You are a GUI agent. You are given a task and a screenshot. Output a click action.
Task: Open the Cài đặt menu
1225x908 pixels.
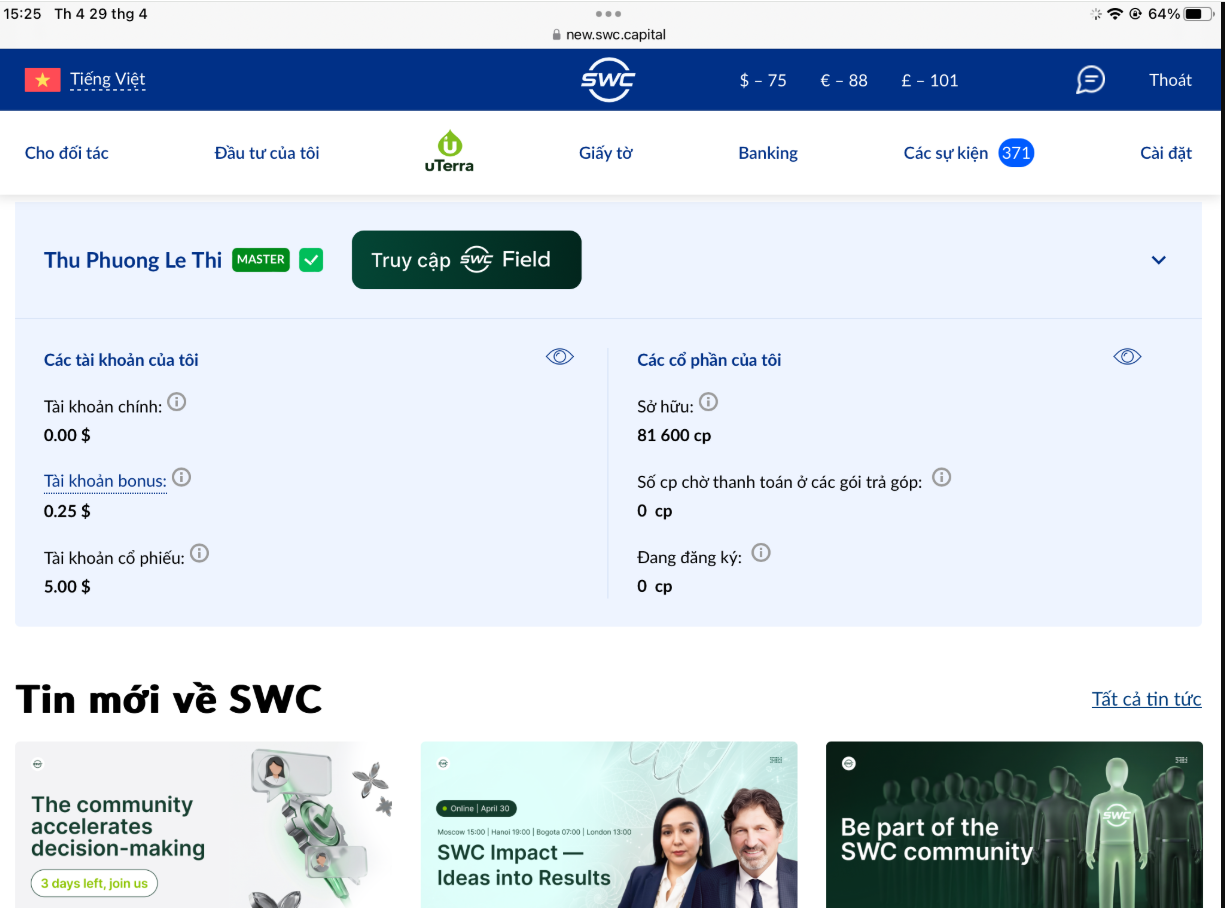[1166, 153]
